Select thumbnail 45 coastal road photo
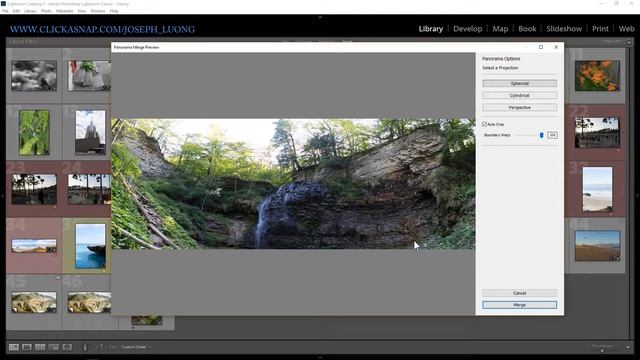The width and height of the screenshot is (640, 360). pos(34,302)
